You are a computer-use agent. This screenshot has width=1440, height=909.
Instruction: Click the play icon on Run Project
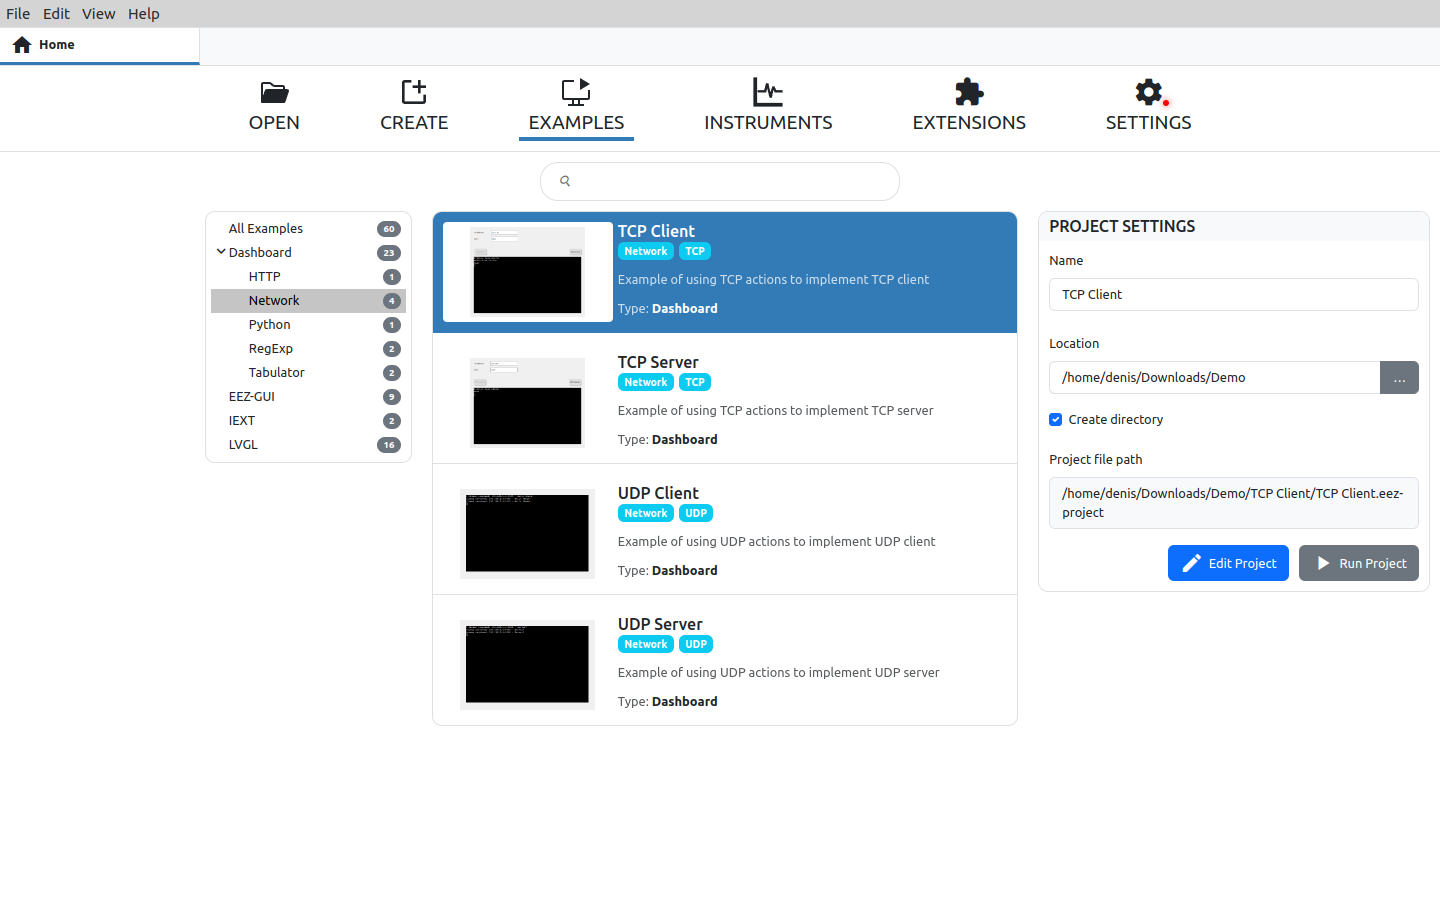point(1323,563)
